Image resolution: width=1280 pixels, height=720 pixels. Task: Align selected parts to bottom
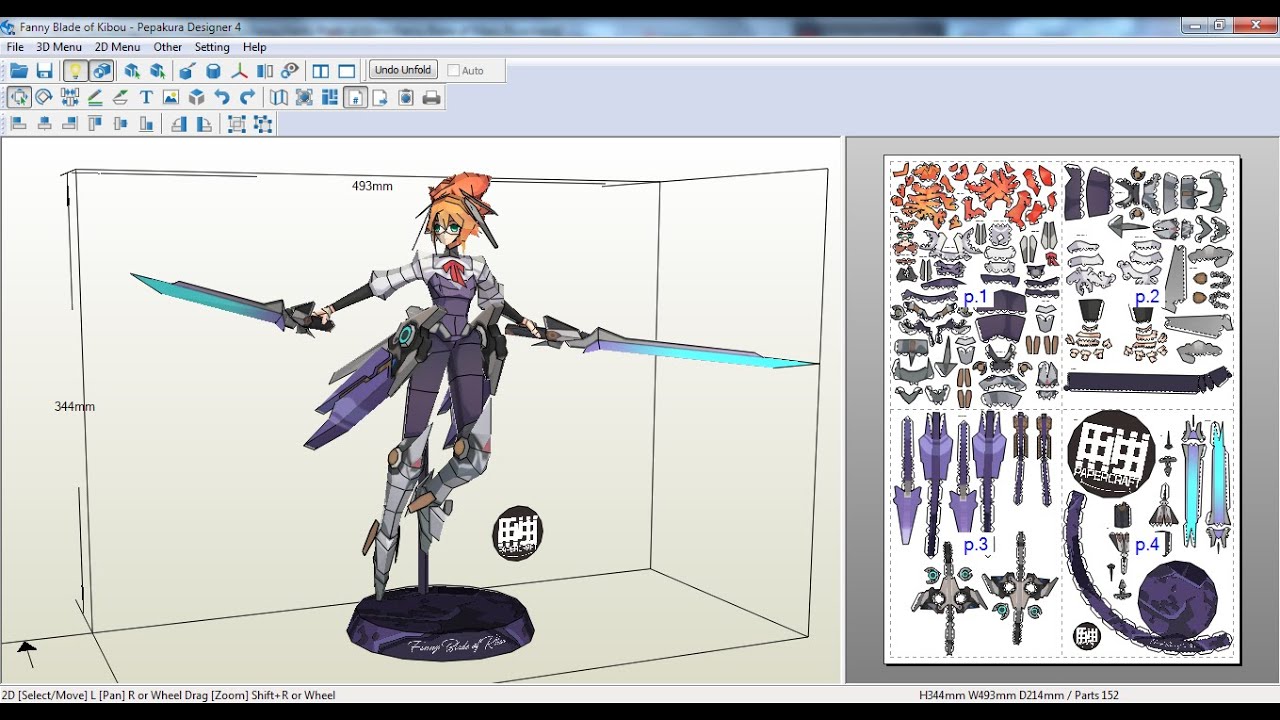146,124
